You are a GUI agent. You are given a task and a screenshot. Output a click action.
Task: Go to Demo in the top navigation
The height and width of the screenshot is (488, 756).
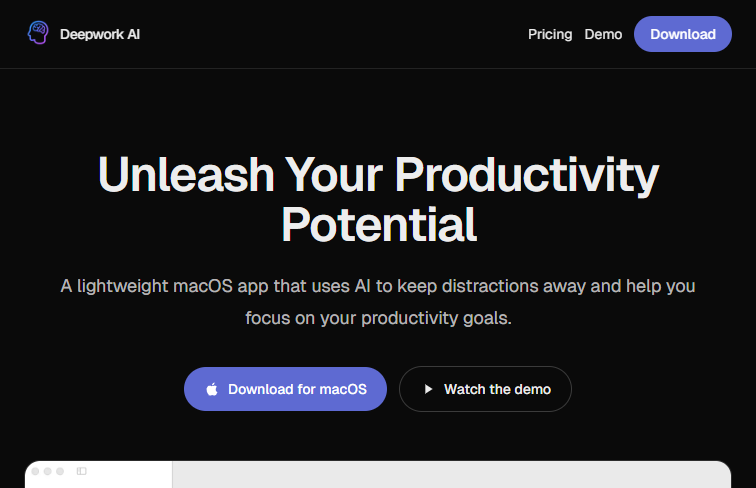tap(603, 34)
